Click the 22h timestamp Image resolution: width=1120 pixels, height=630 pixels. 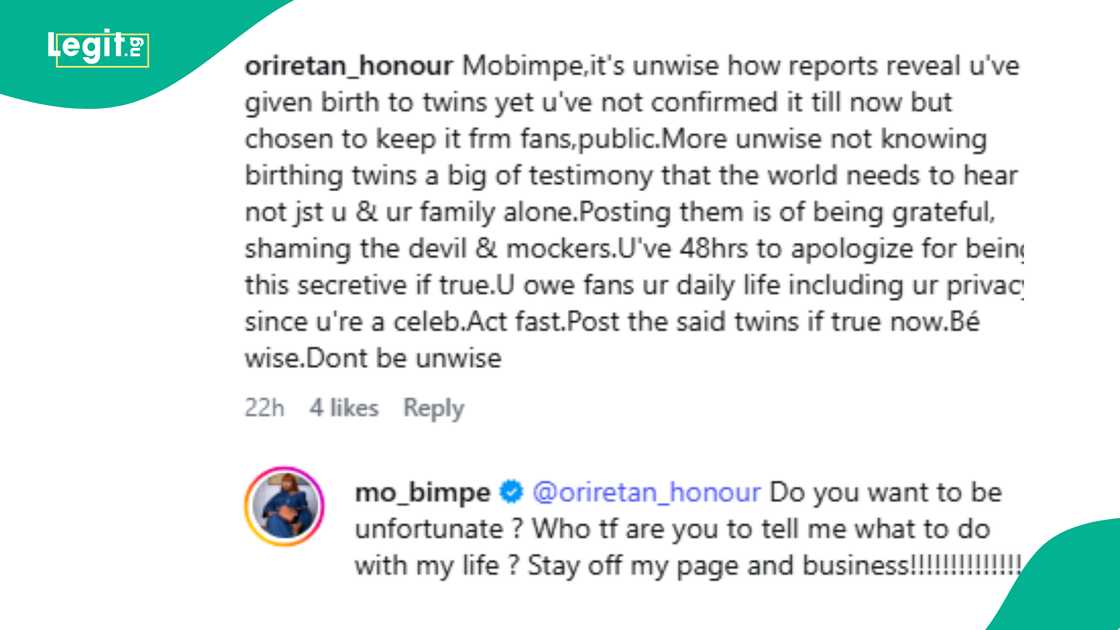point(262,408)
